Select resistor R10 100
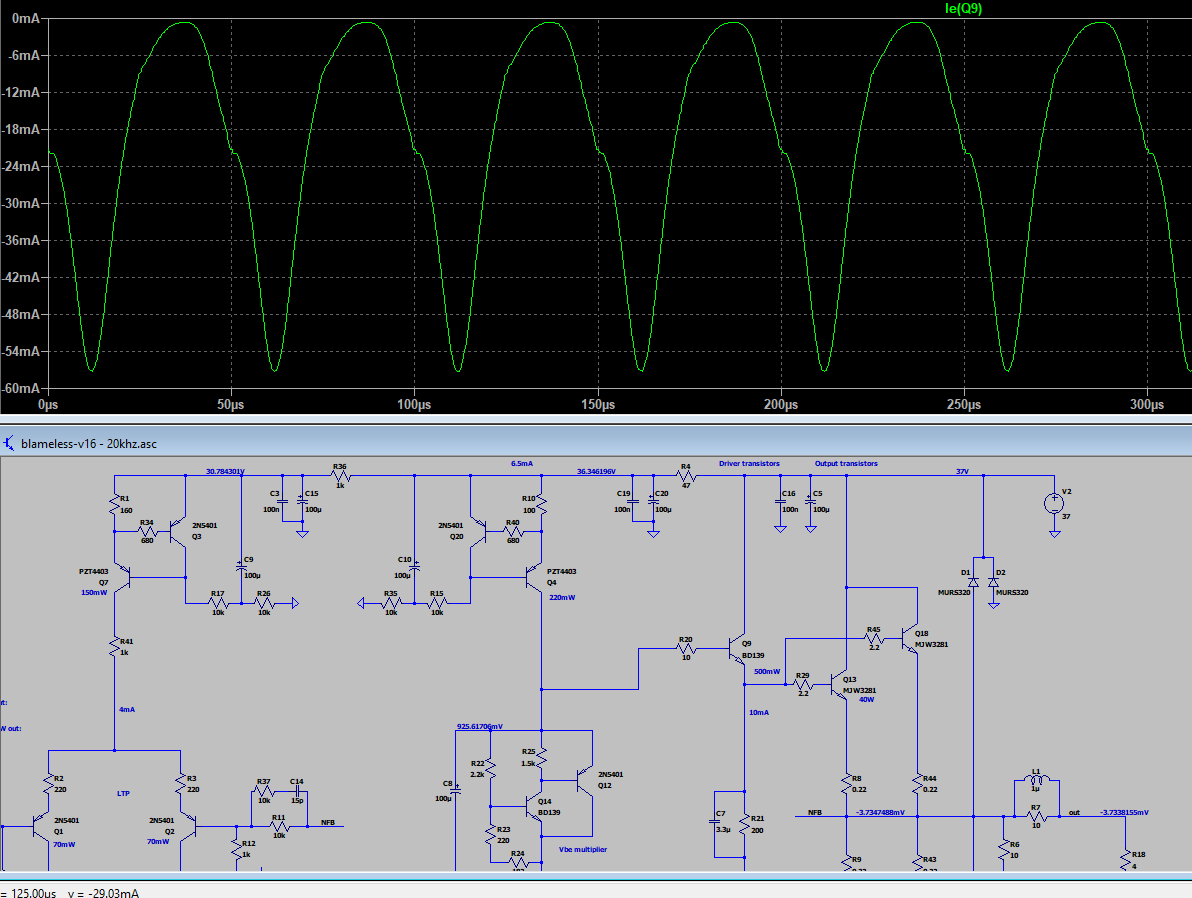1192x898 pixels. [541, 505]
